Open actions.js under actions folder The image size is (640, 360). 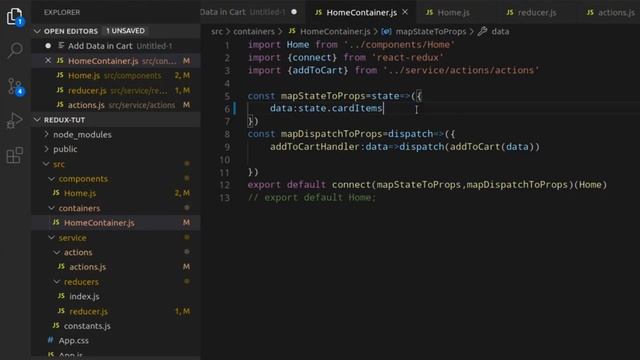[116, 267]
